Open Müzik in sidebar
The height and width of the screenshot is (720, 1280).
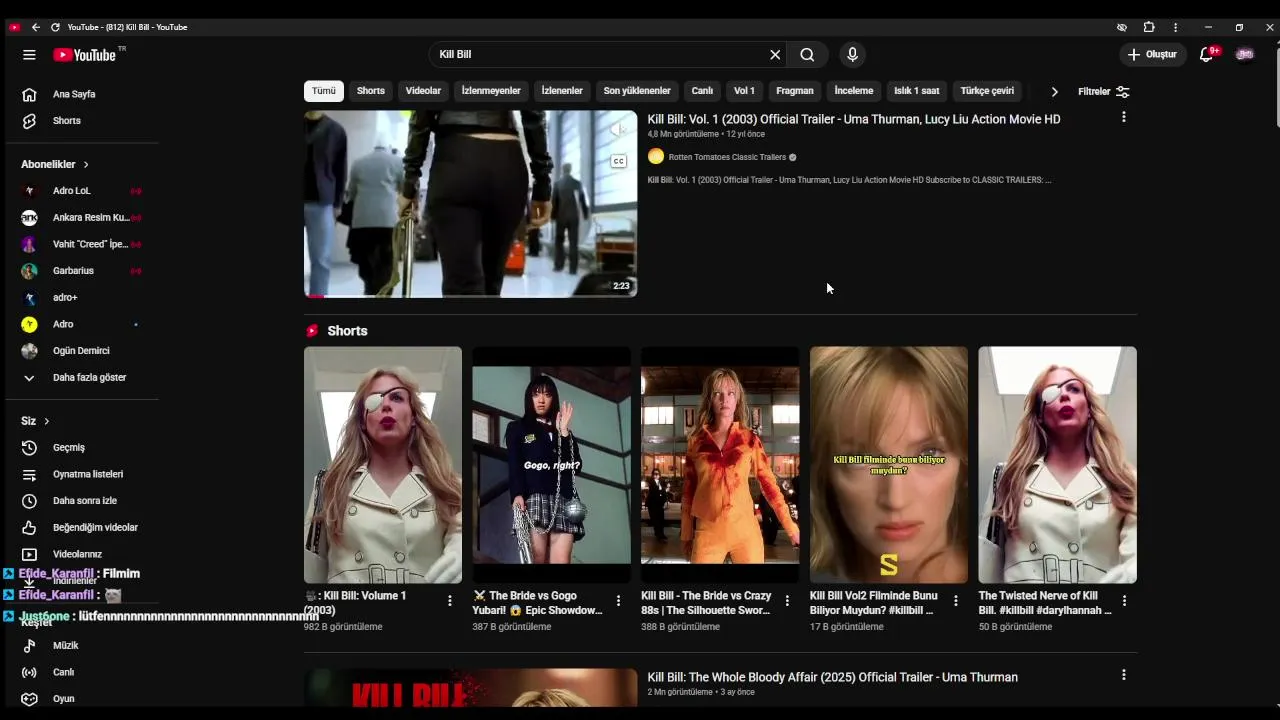click(80, 645)
